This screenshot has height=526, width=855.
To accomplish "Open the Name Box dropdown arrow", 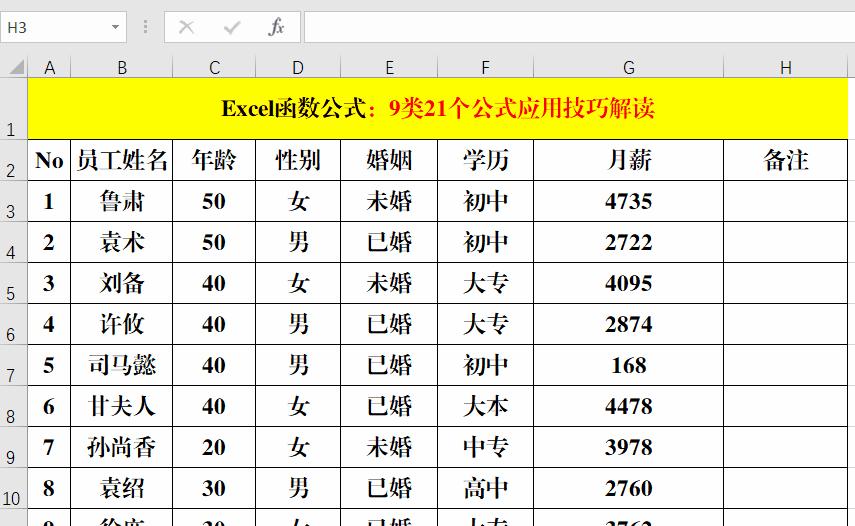I will pos(115,27).
